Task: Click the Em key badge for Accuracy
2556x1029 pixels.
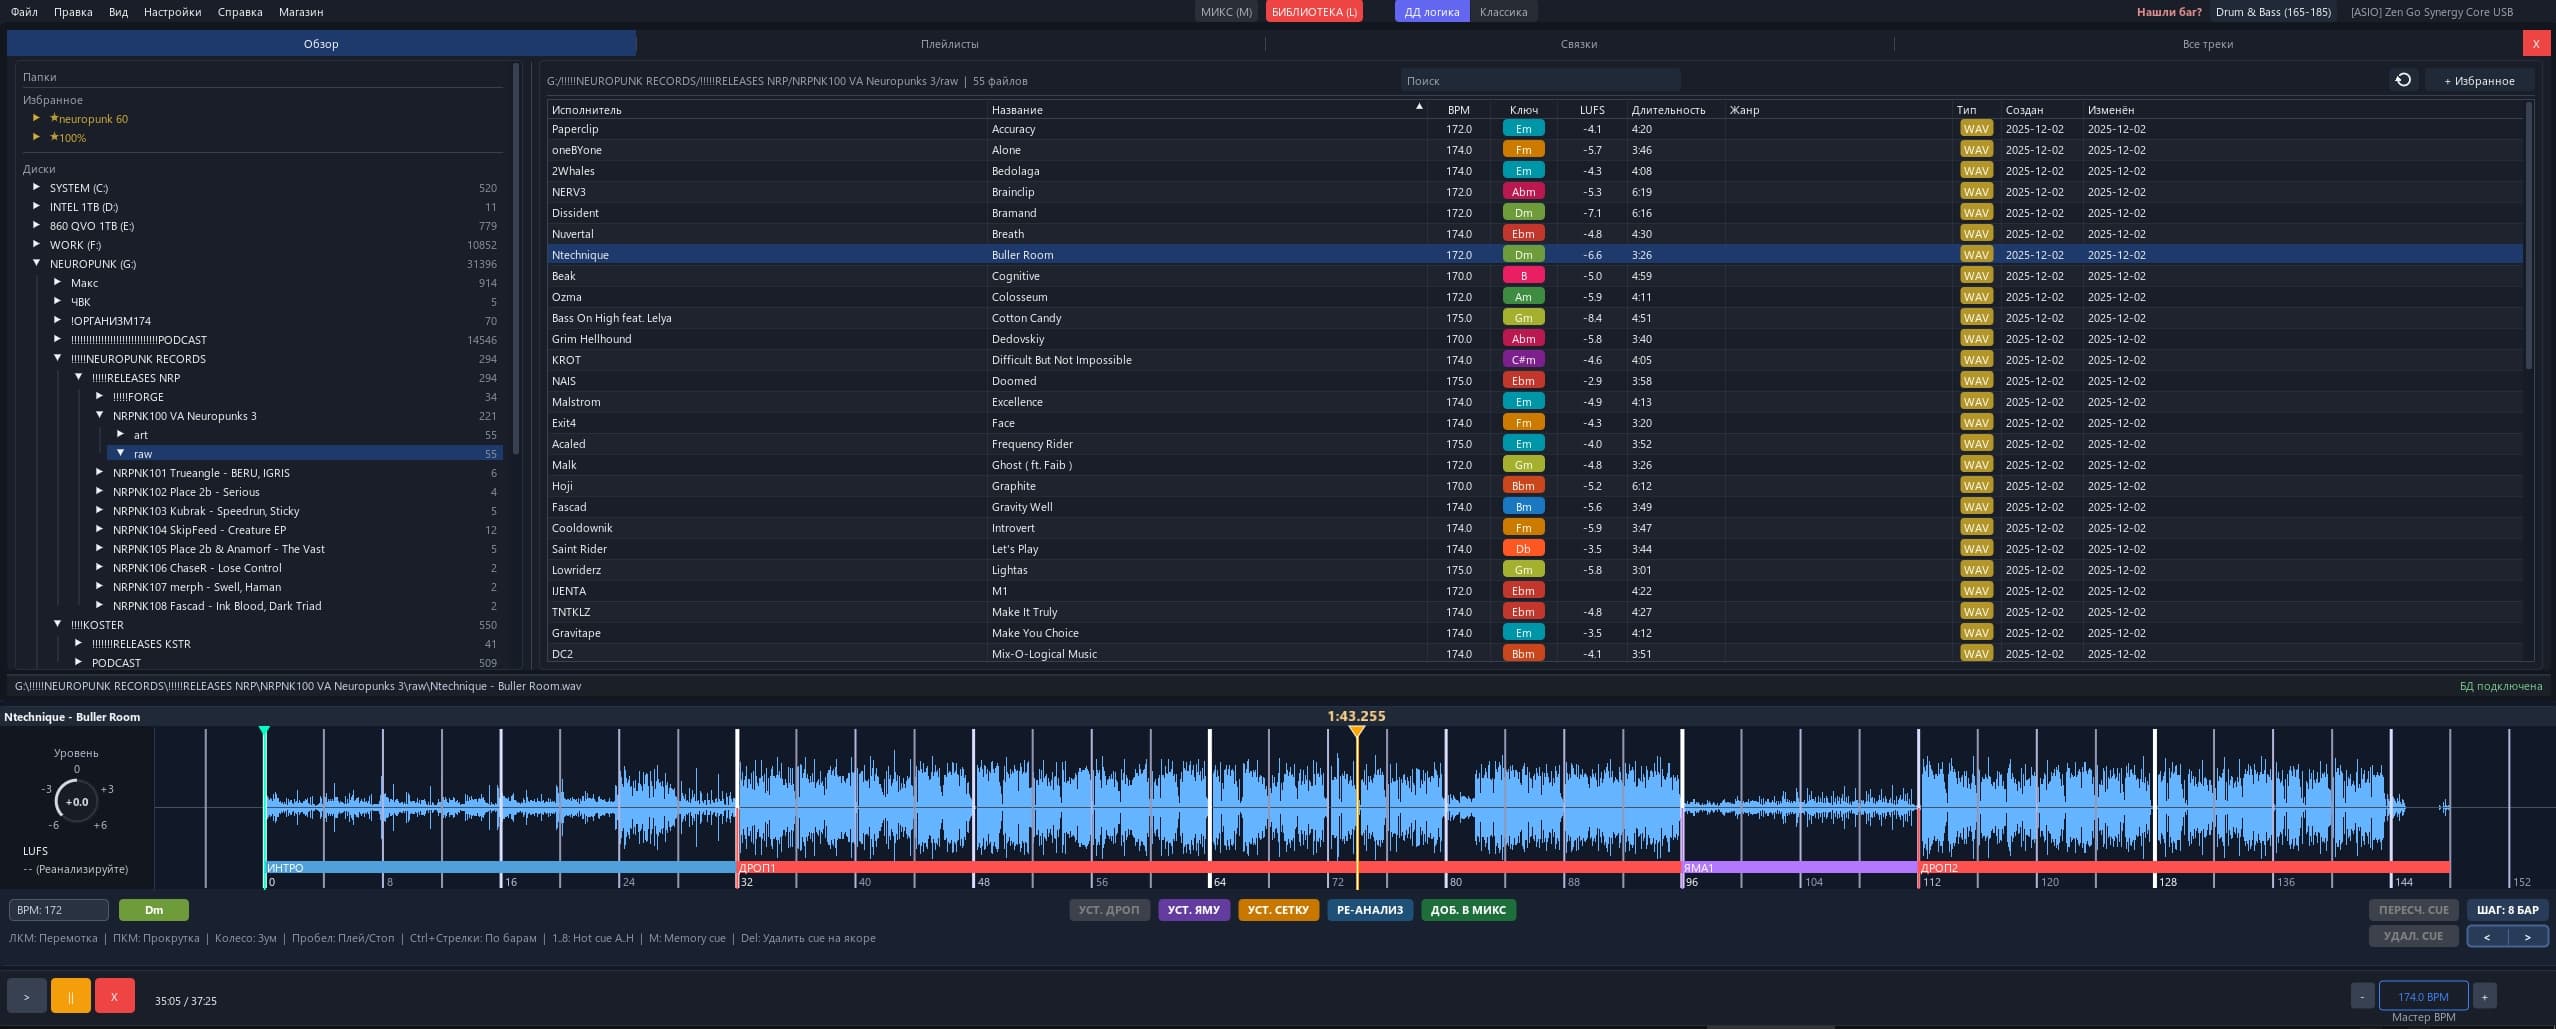Action: 1523,129
